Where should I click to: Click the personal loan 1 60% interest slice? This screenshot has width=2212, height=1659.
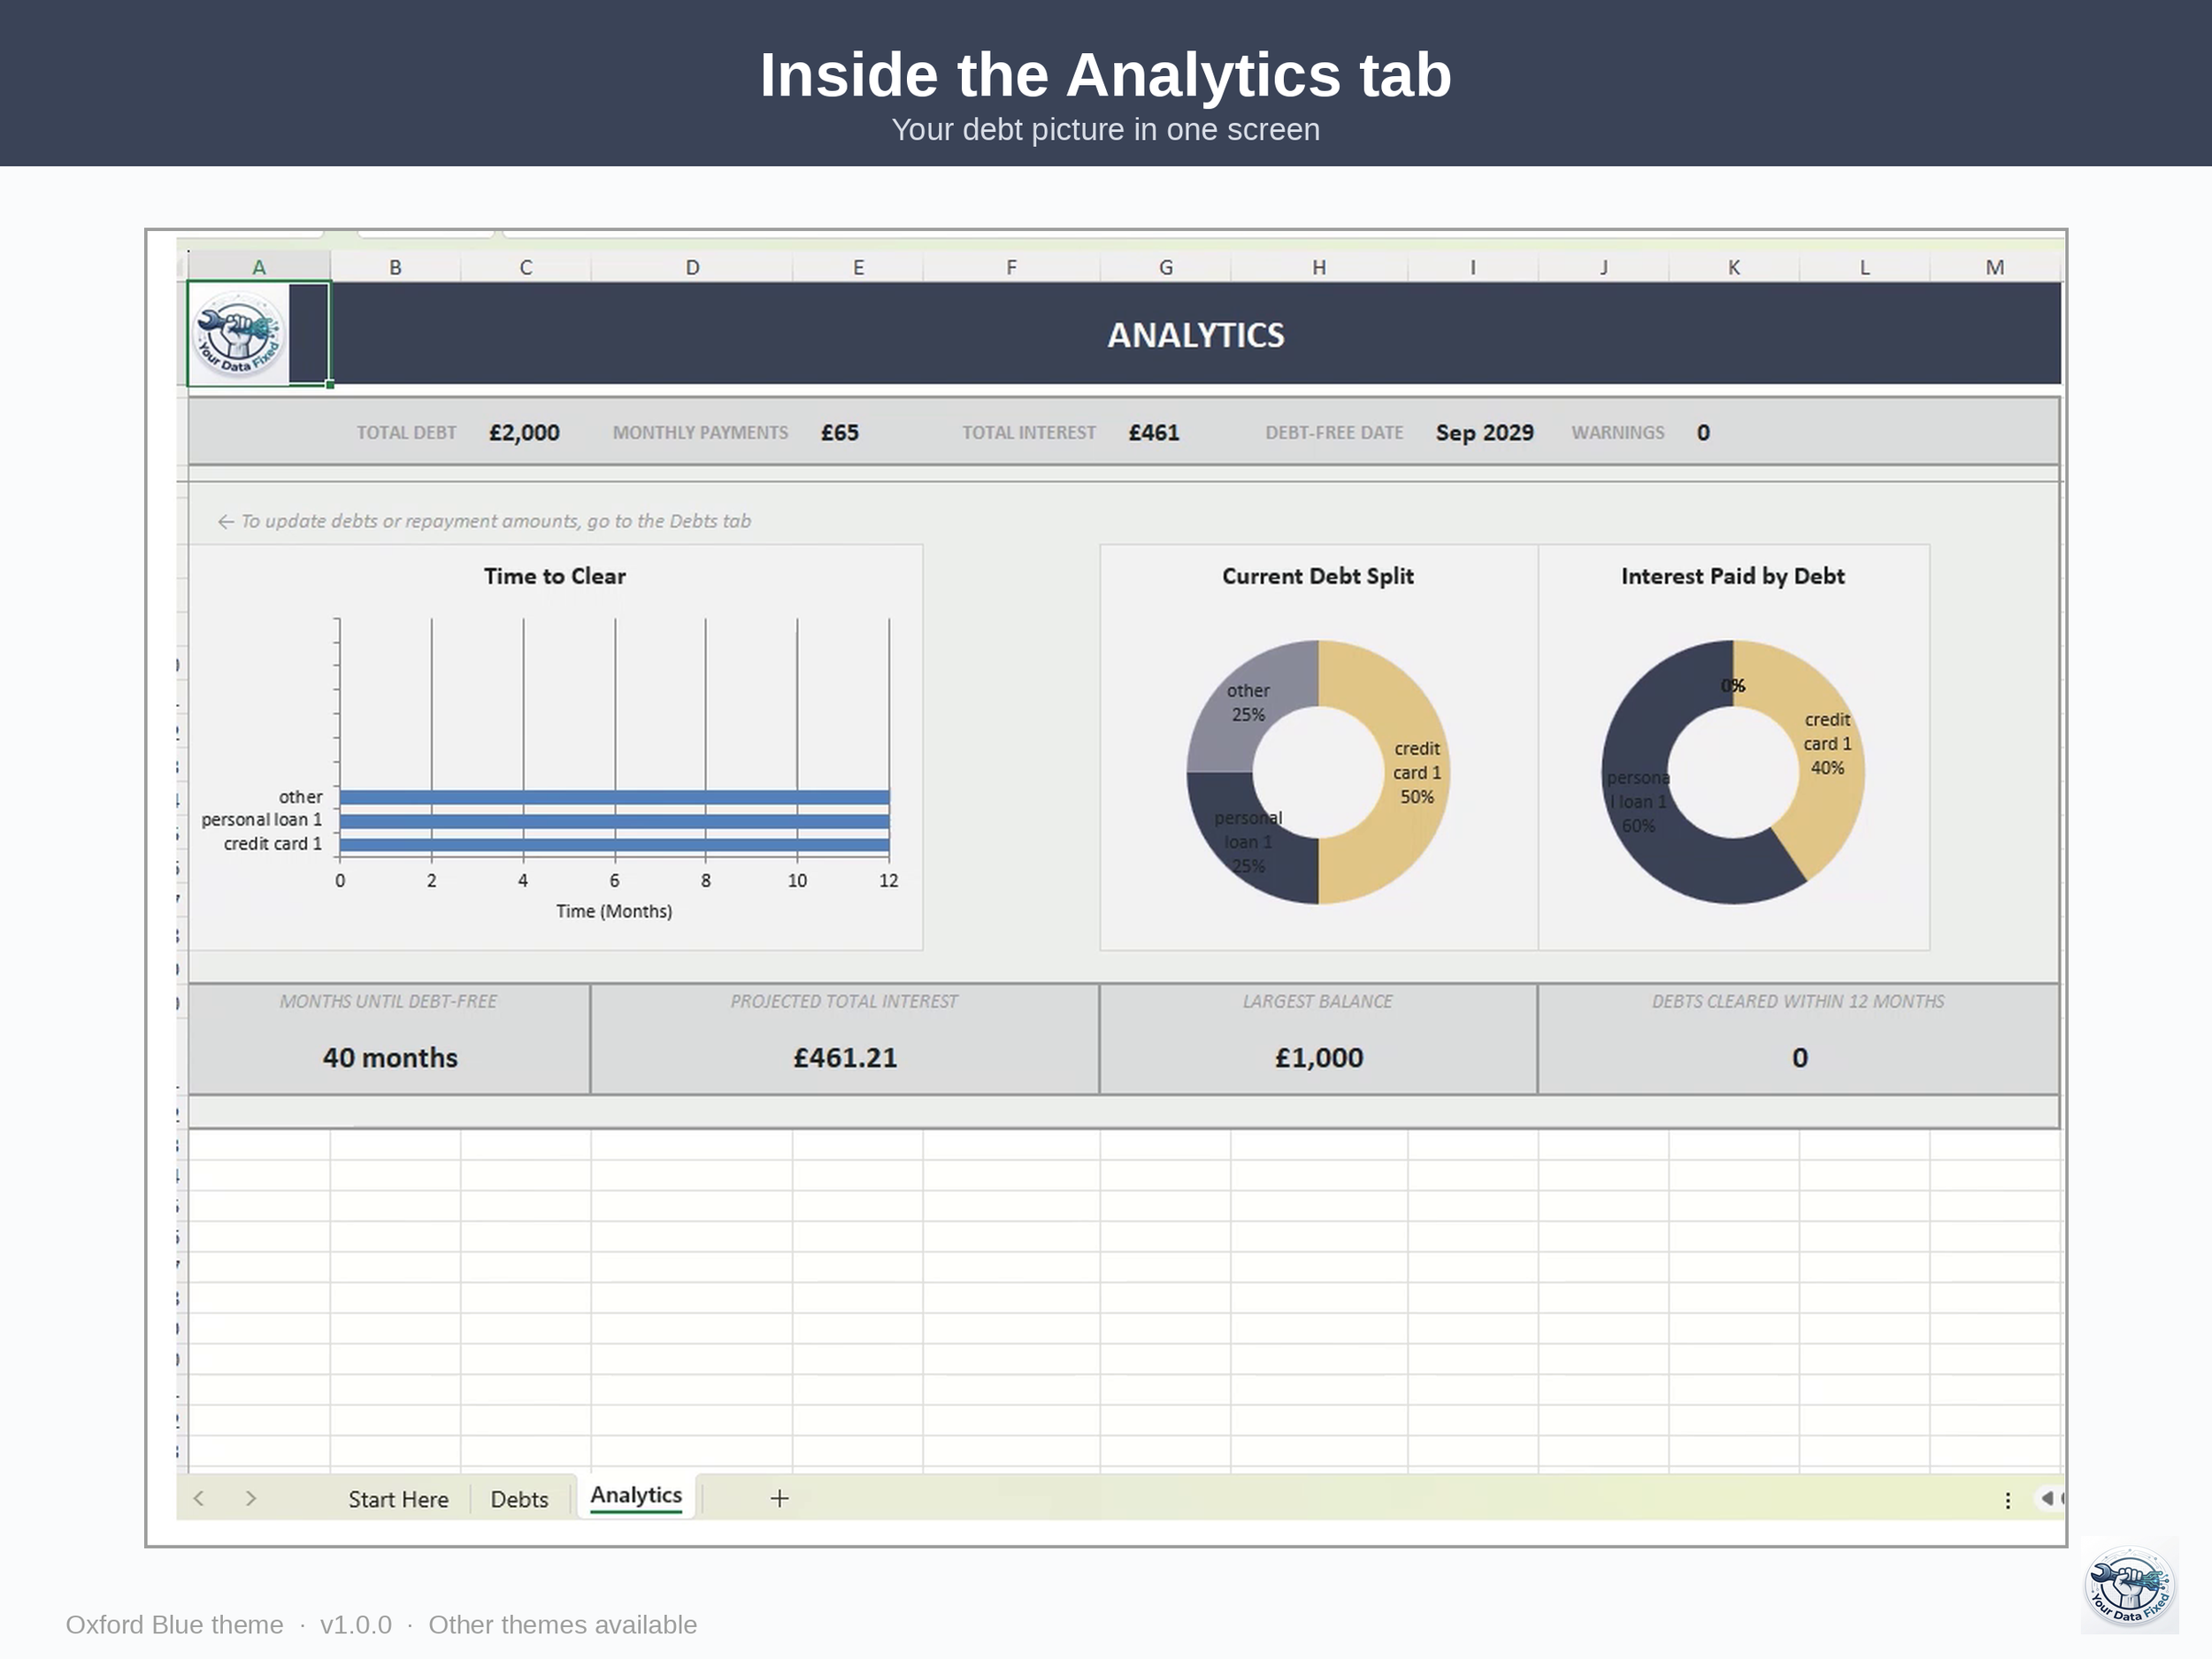click(x=1638, y=802)
